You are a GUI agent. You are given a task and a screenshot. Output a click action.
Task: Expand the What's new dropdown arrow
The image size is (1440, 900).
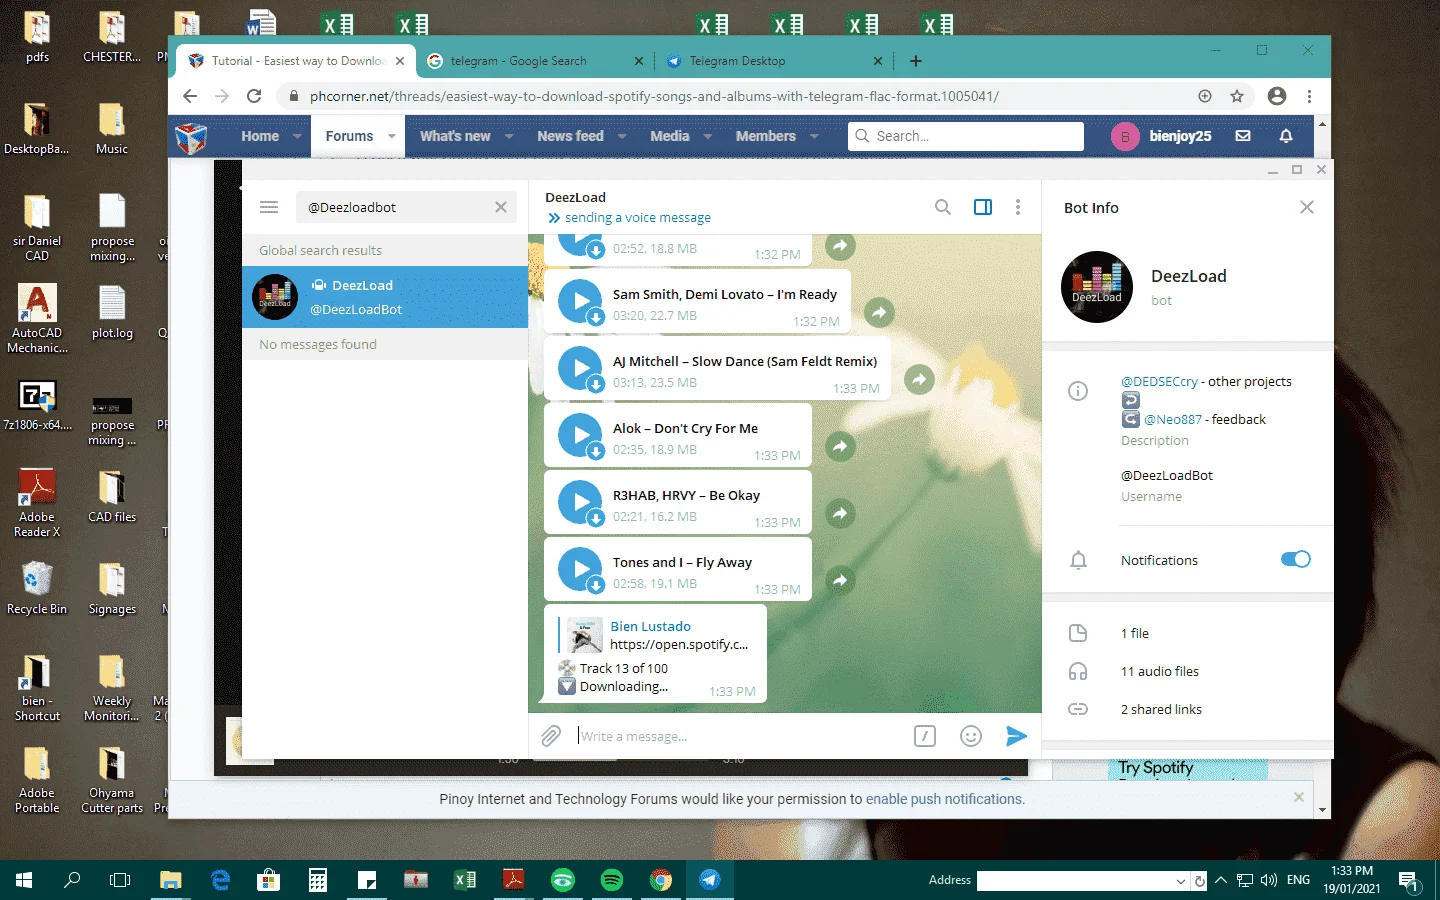click(x=509, y=136)
